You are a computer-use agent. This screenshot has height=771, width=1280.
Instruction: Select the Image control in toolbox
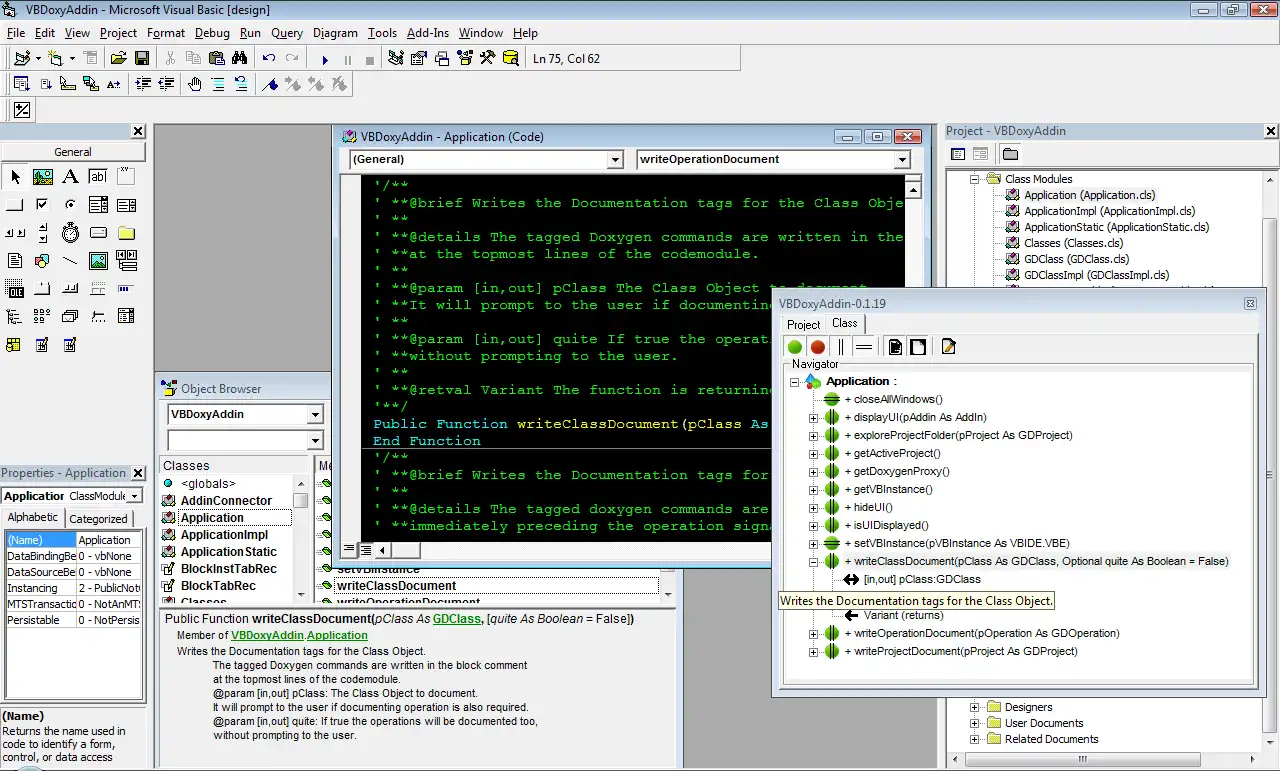pos(98,261)
